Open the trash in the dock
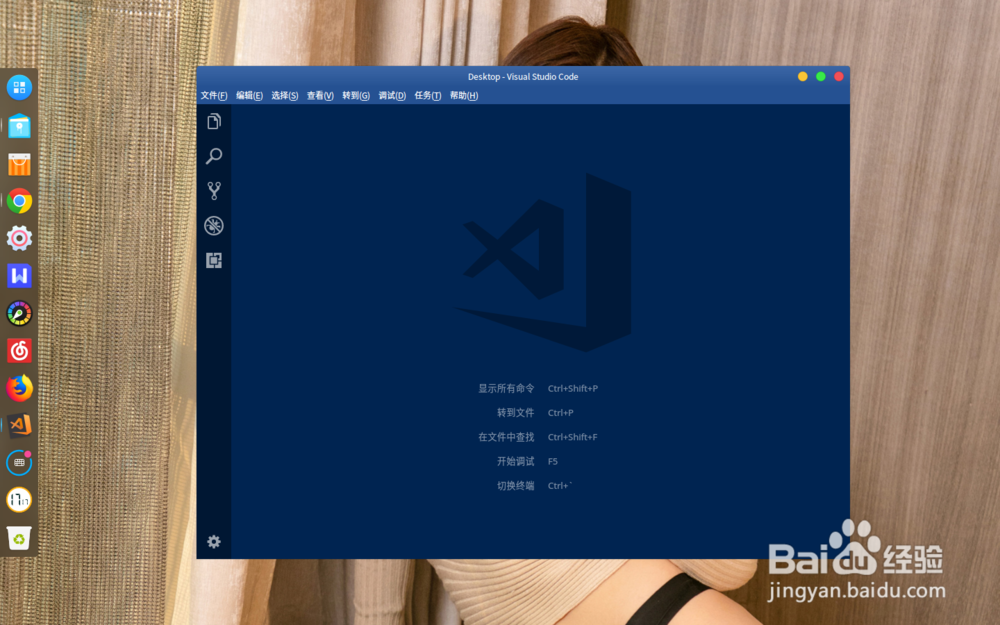Screen dimensions: 1000x625 pyautogui.click(x=19, y=538)
